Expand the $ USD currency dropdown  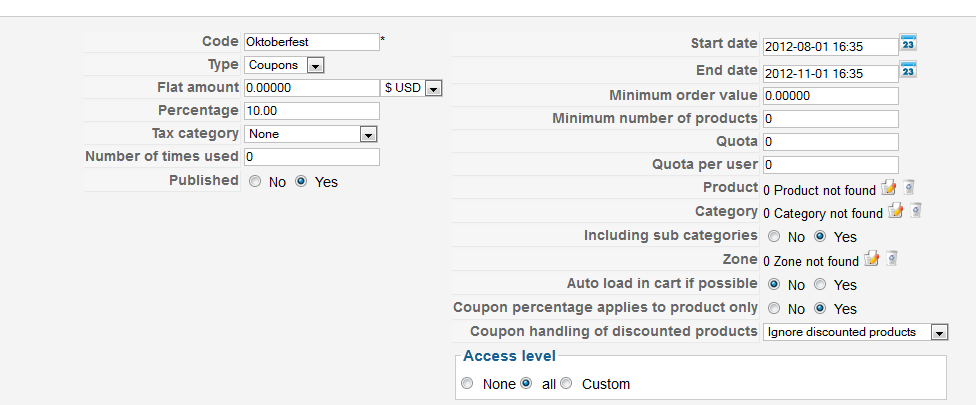tap(411, 88)
